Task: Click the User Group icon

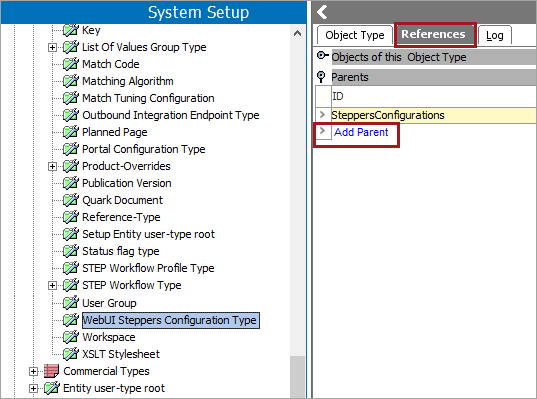Action: pos(71,303)
